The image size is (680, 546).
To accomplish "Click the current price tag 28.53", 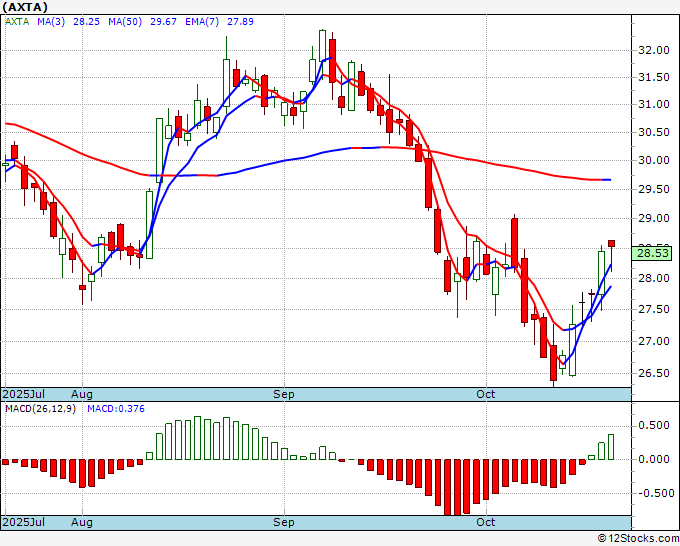I will 653,253.
